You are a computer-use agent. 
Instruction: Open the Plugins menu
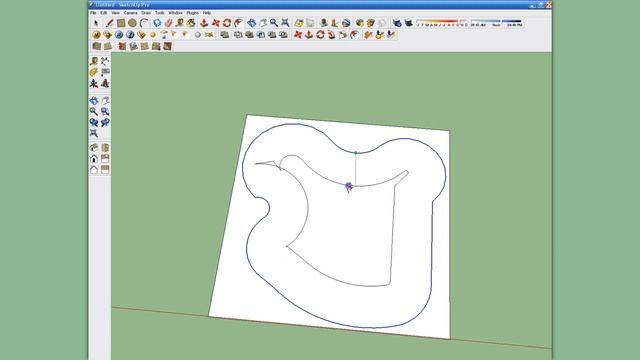[x=193, y=13]
